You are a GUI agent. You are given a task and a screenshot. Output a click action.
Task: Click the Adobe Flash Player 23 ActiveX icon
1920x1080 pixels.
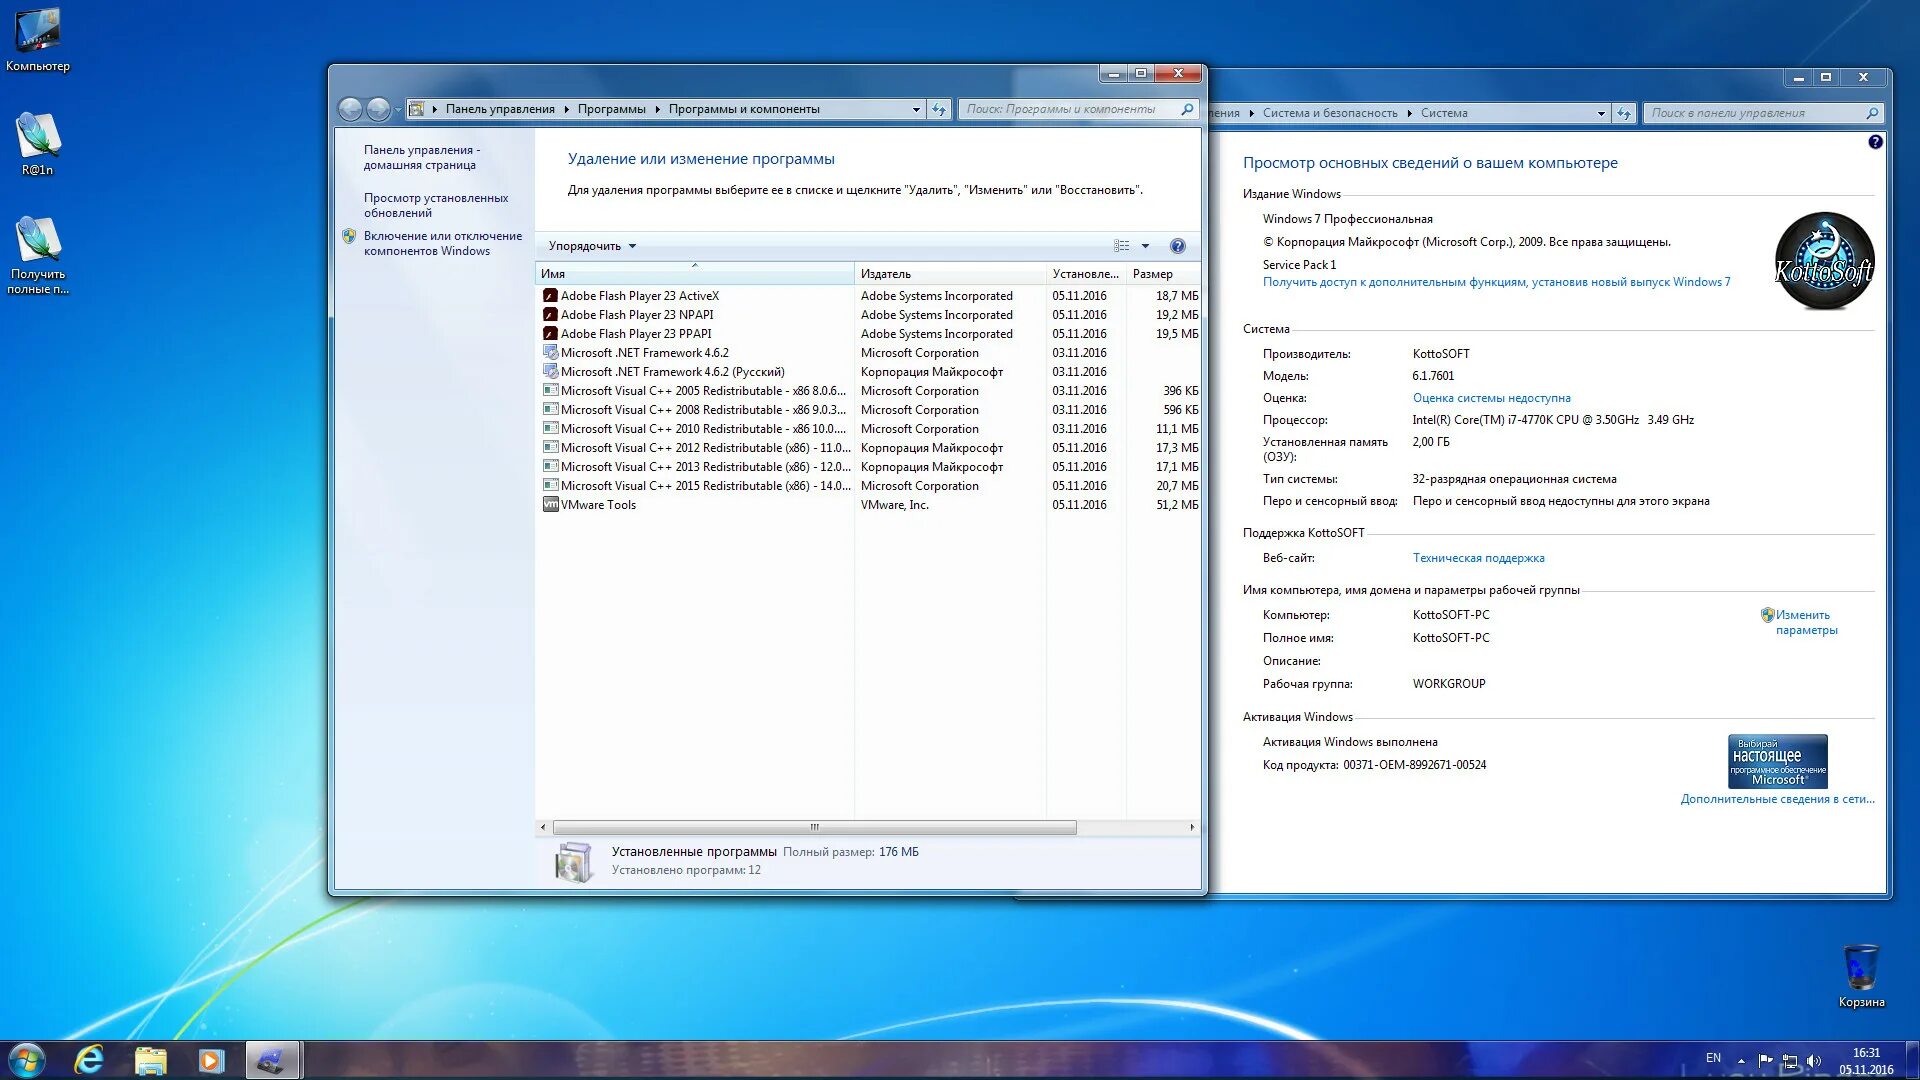[x=550, y=296]
